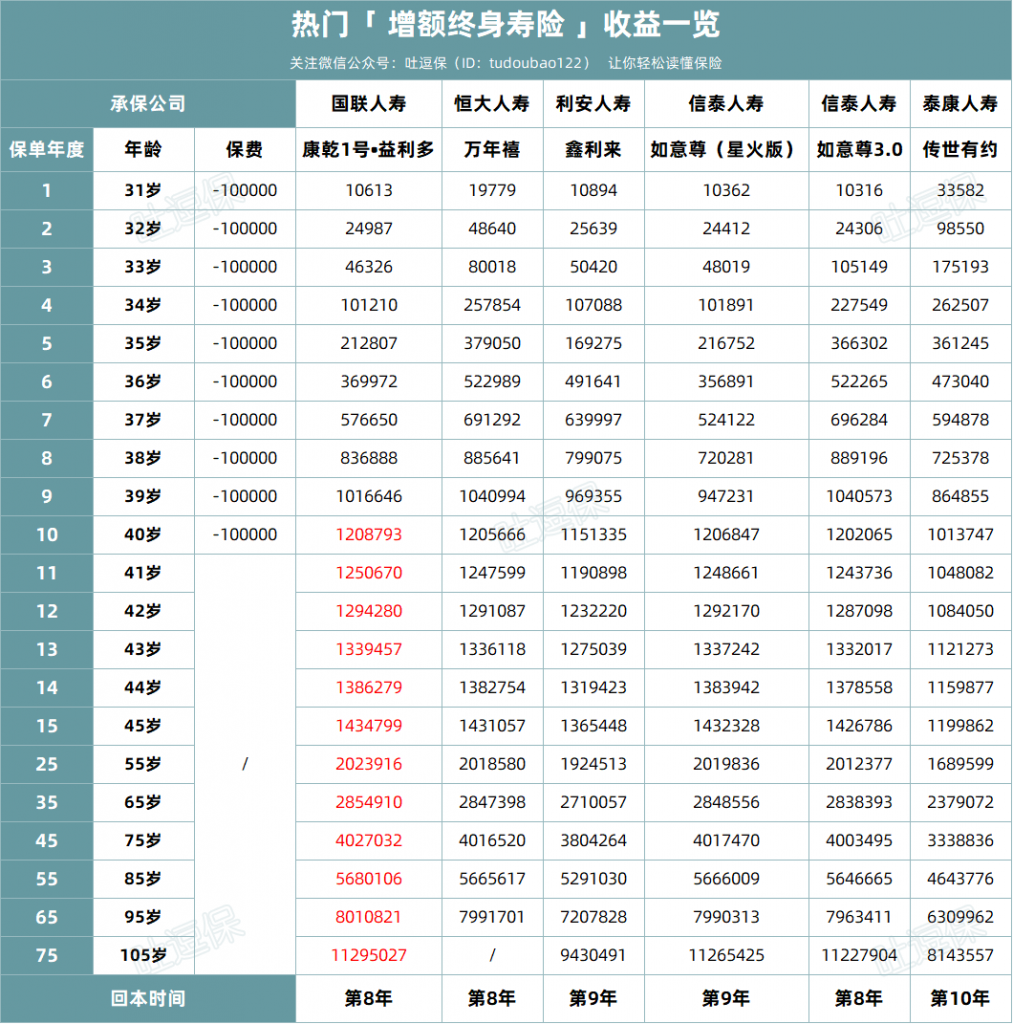
Task: Select the 保费 column header
Action: click(x=244, y=150)
